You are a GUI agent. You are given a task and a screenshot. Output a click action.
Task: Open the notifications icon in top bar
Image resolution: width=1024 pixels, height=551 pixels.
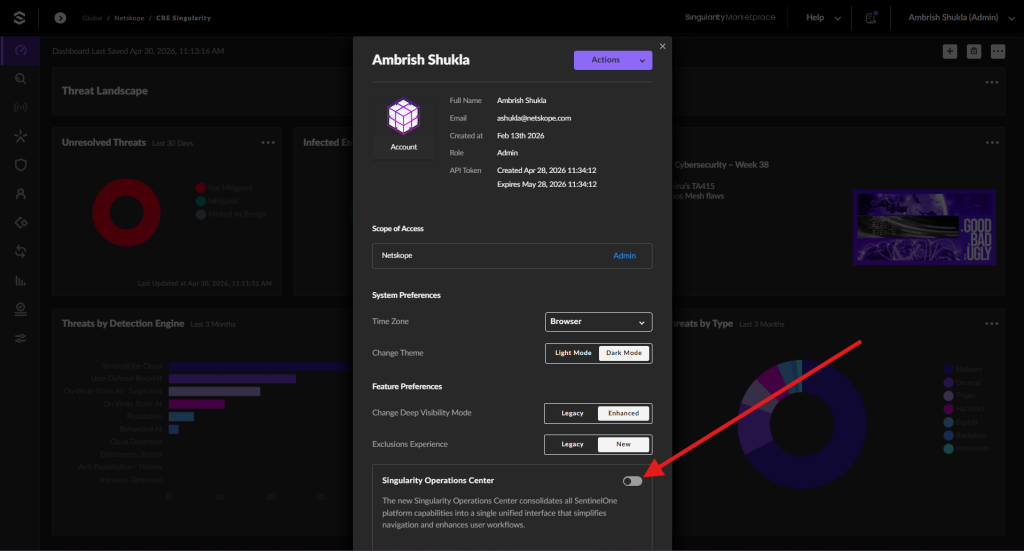point(871,18)
